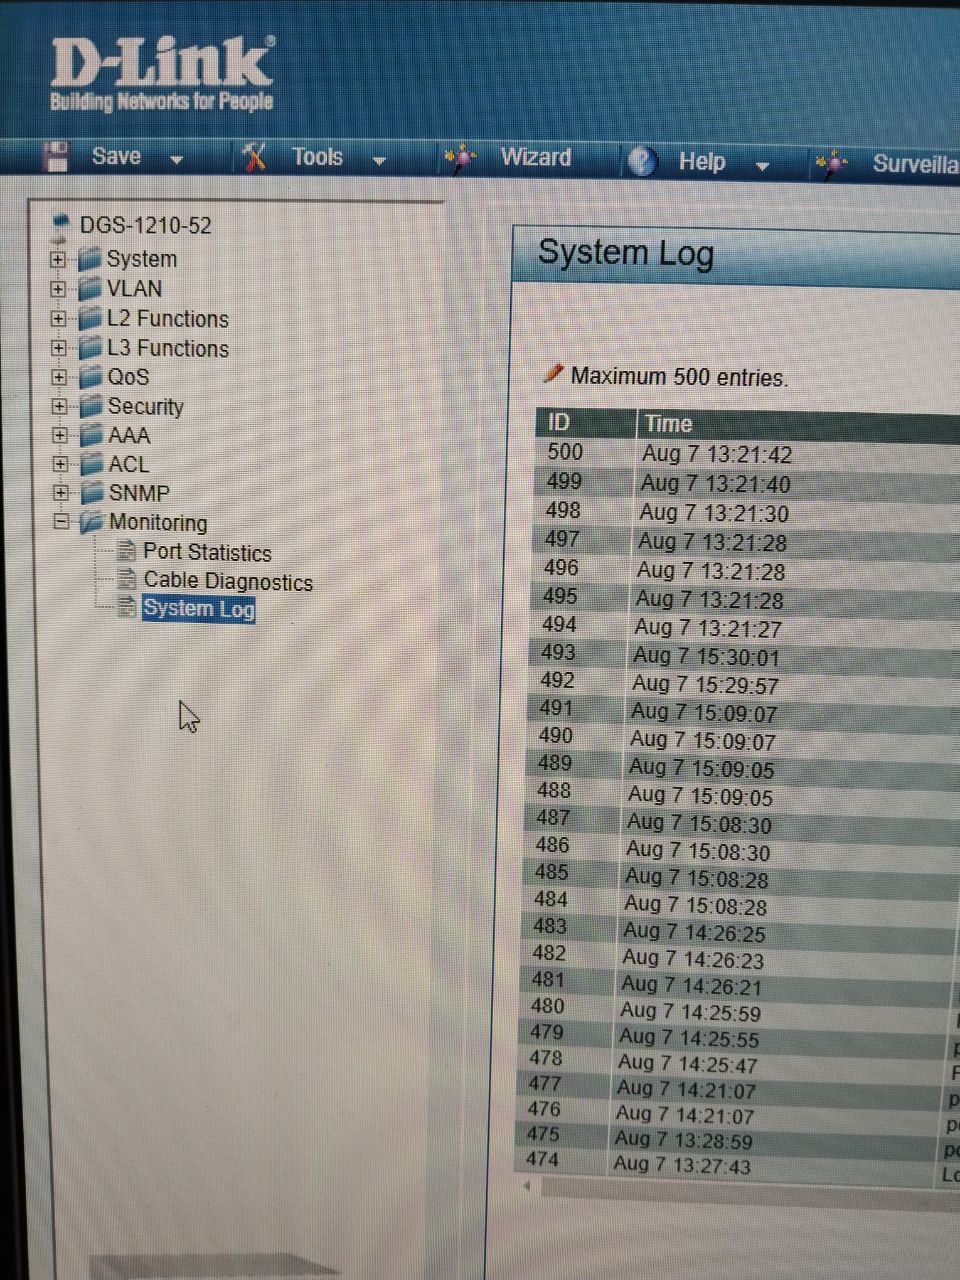Select log time Aug 7 13:28:59
This screenshot has height=1280, width=960.
pyautogui.click(x=684, y=1140)
